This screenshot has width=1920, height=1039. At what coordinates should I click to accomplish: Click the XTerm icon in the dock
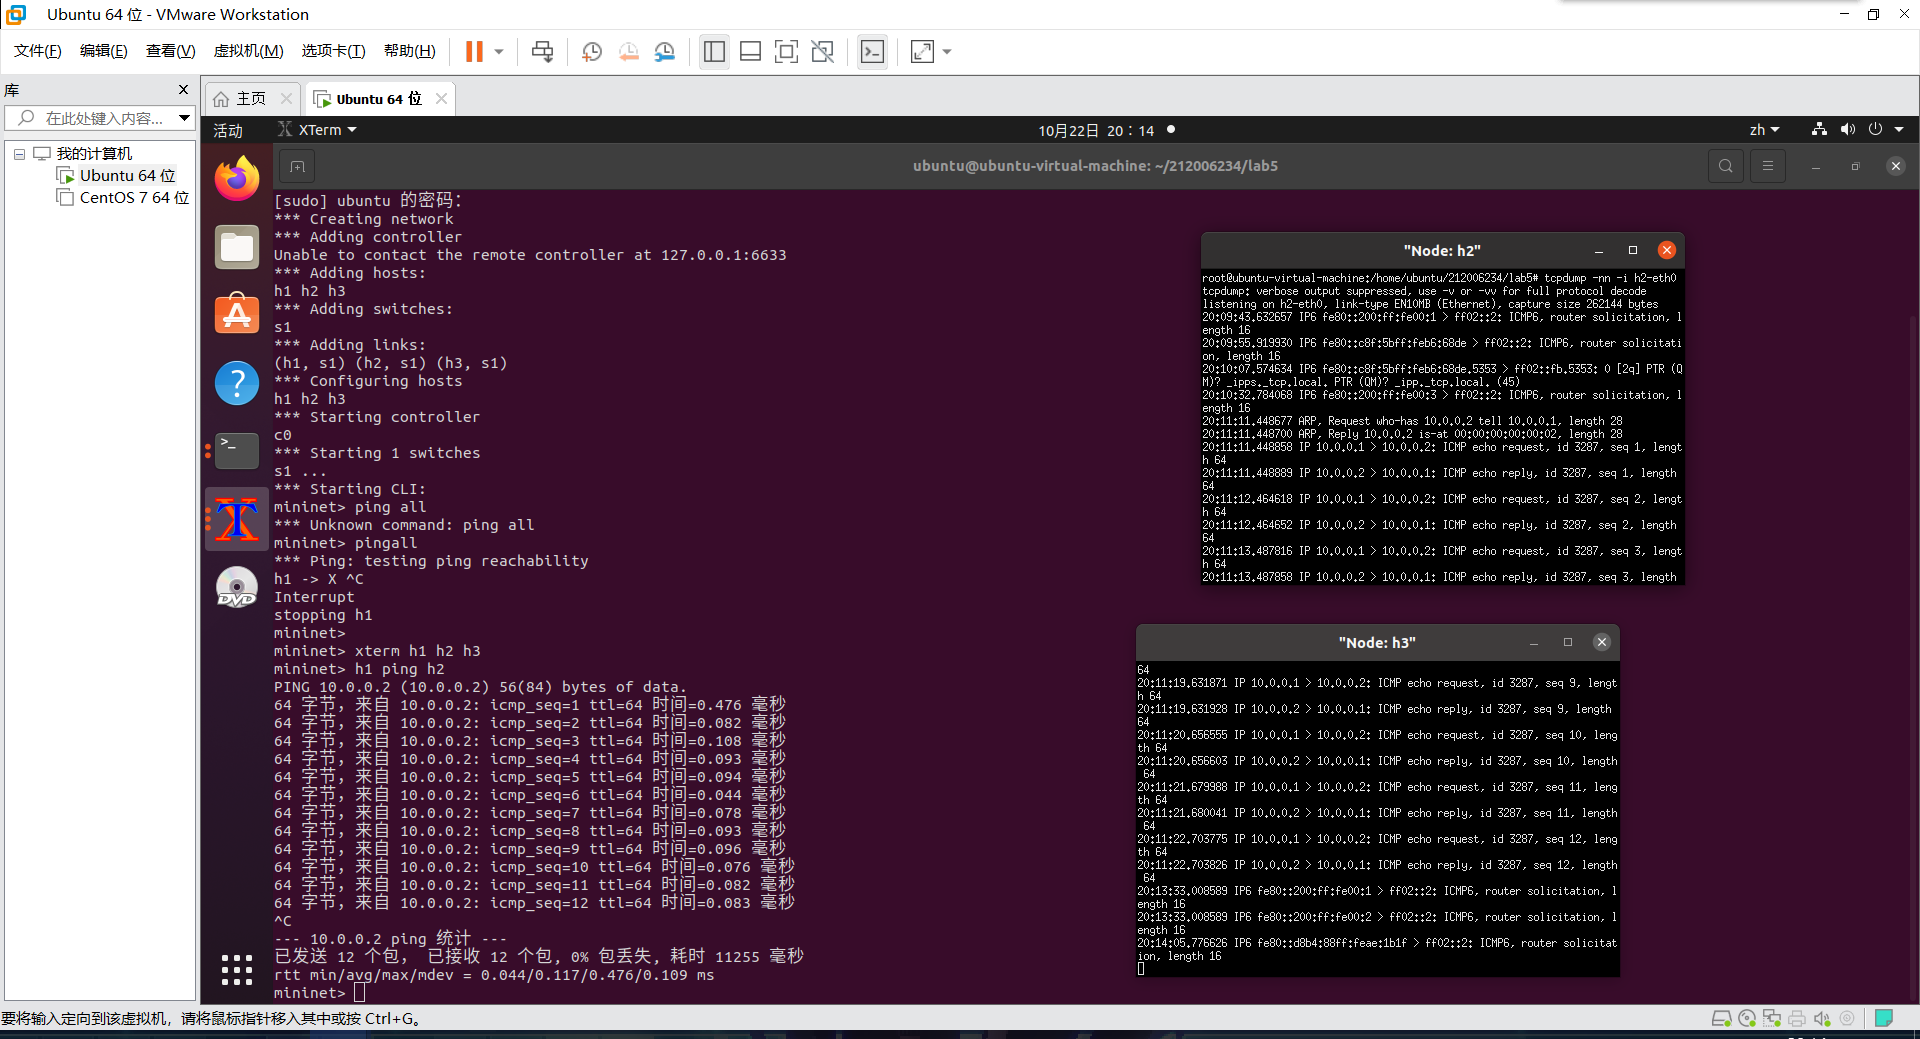(237, 519)
